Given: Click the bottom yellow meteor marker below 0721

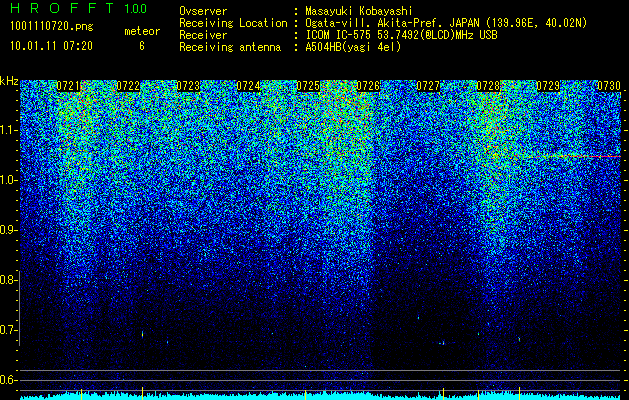Looking at the screenshot, I should coord(81,394).
